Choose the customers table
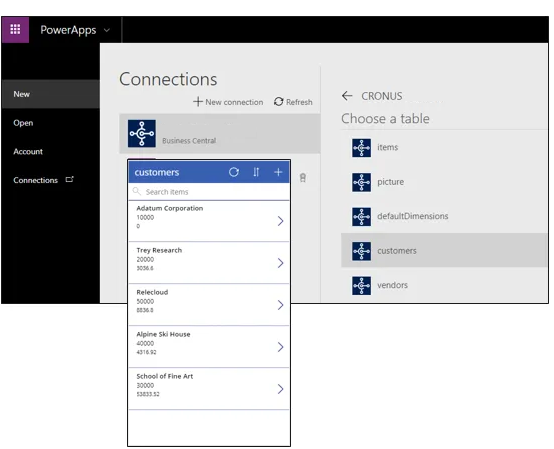The height and width of the screenshot is (449, 554). point(444,250)
